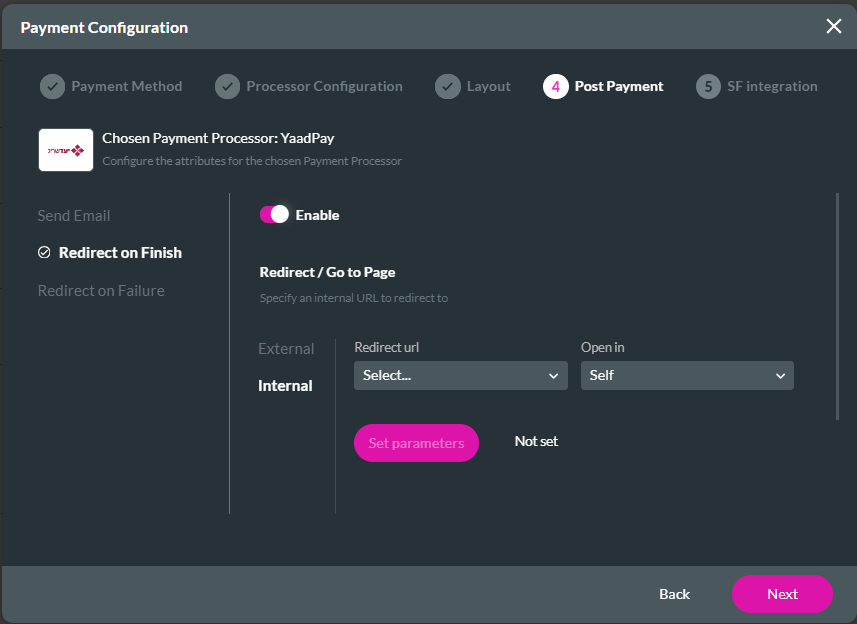The image size is (857, 624).
Task: Click the Back button
Action: pos(674,594)
